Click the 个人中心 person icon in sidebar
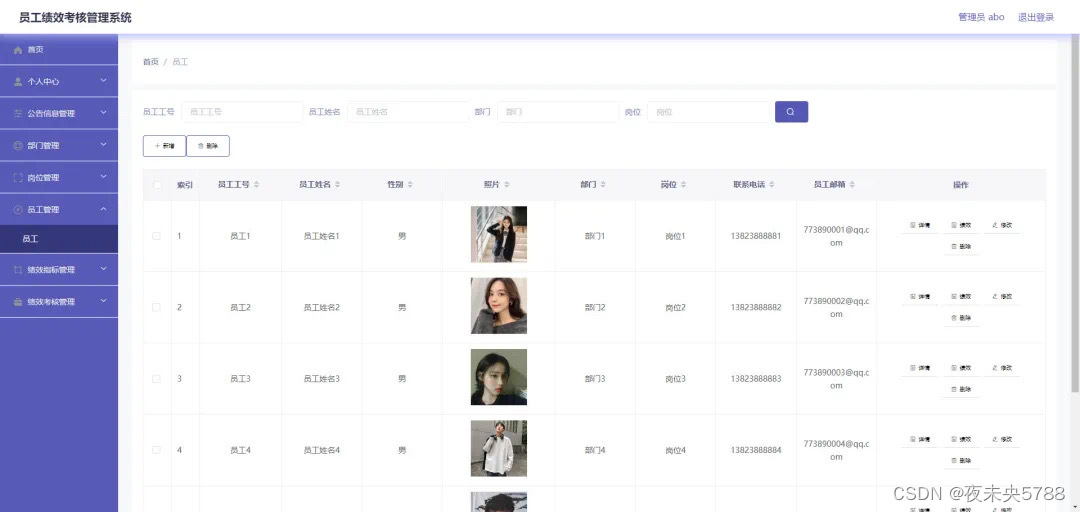Screen dimensions: 1080x512 coord(19,81)
